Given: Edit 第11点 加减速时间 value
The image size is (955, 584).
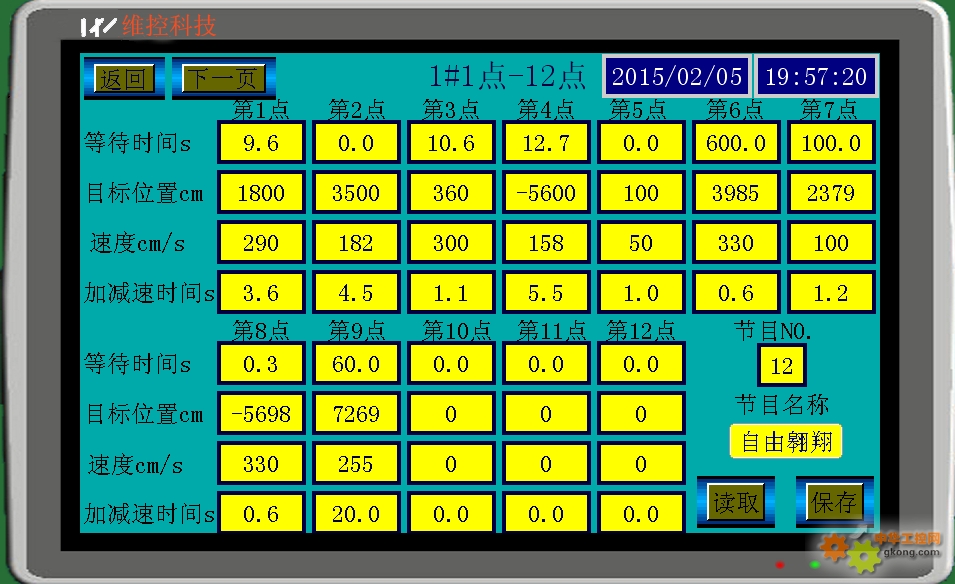Looking at the screenshot, I should tap(546, 513).
